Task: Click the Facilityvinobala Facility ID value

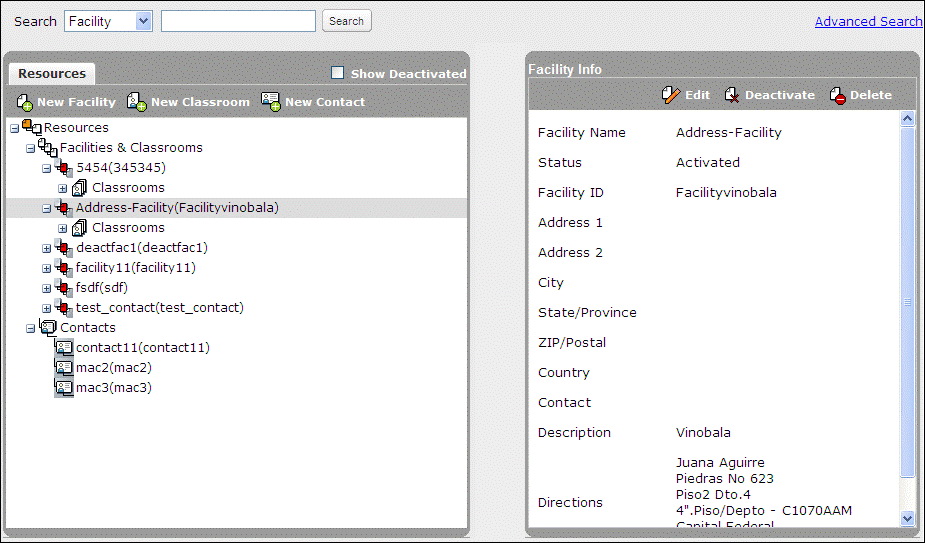Action: (x=726, y=192)
